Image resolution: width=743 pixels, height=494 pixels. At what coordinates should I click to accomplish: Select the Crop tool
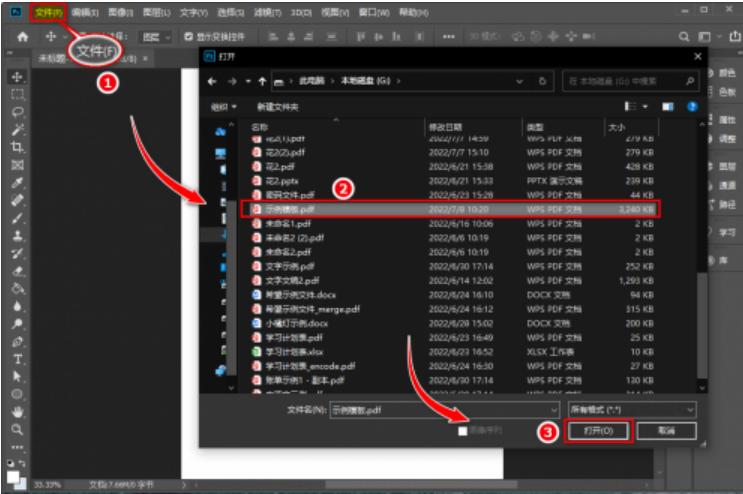pos(17,147)
